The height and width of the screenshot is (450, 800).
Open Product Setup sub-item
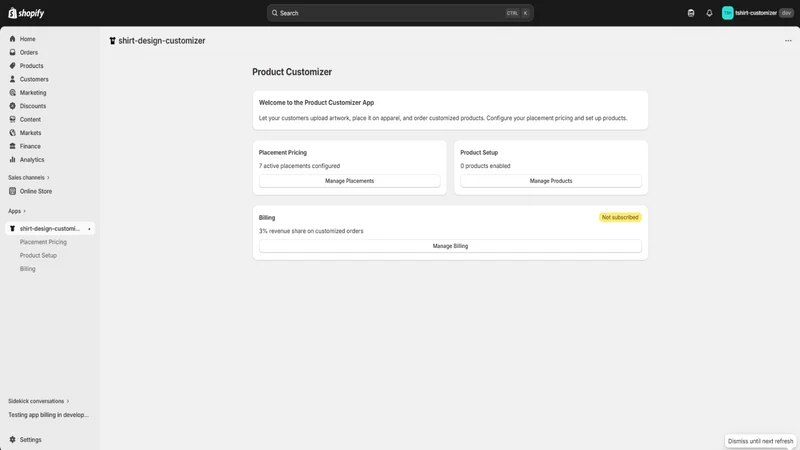pos(38,255)
